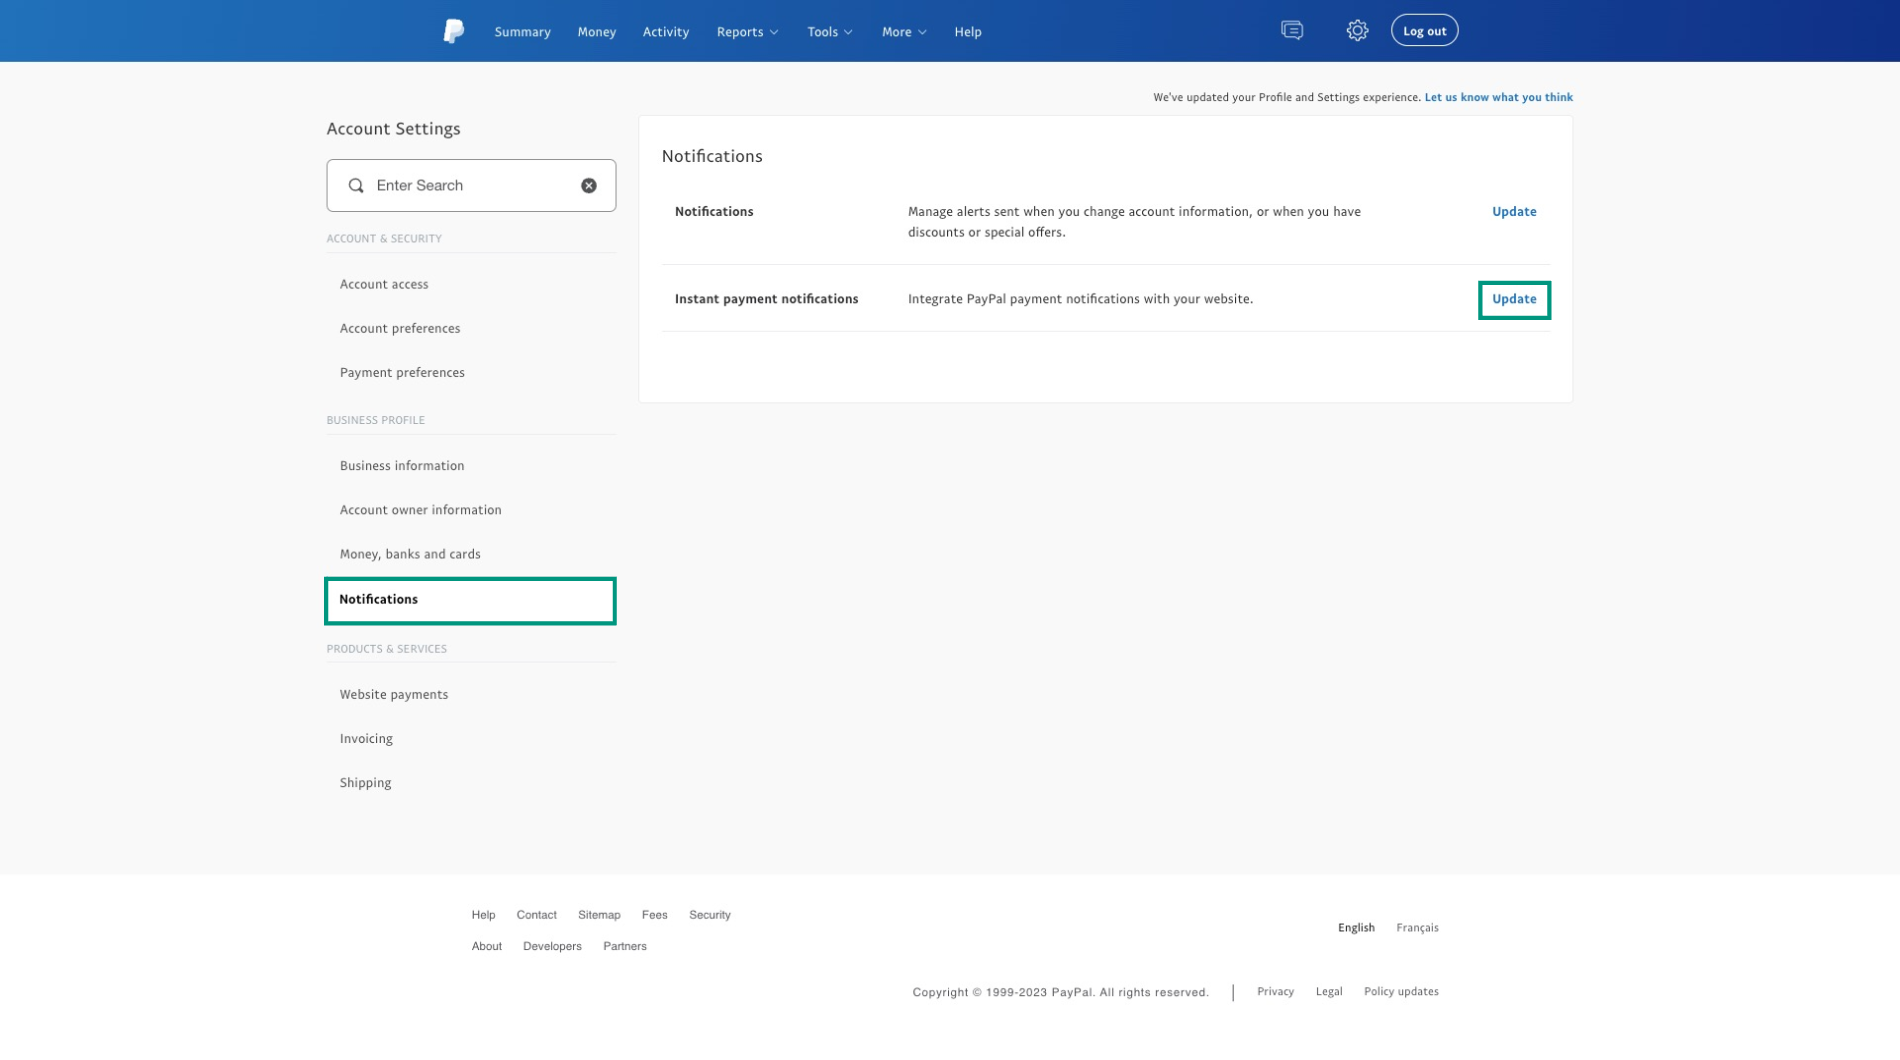Open the settings gear icon
The height and width of the screenshot is (1060, 1900).
click(x=1357, y=30)
